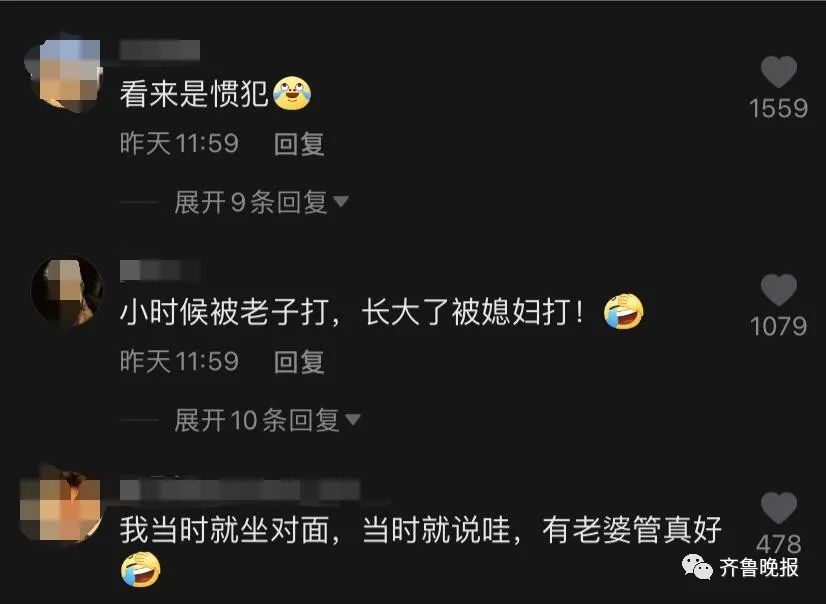Expand the 9 replies under first comment
Viewport: 826px width, 604px height.
[250, 202]
